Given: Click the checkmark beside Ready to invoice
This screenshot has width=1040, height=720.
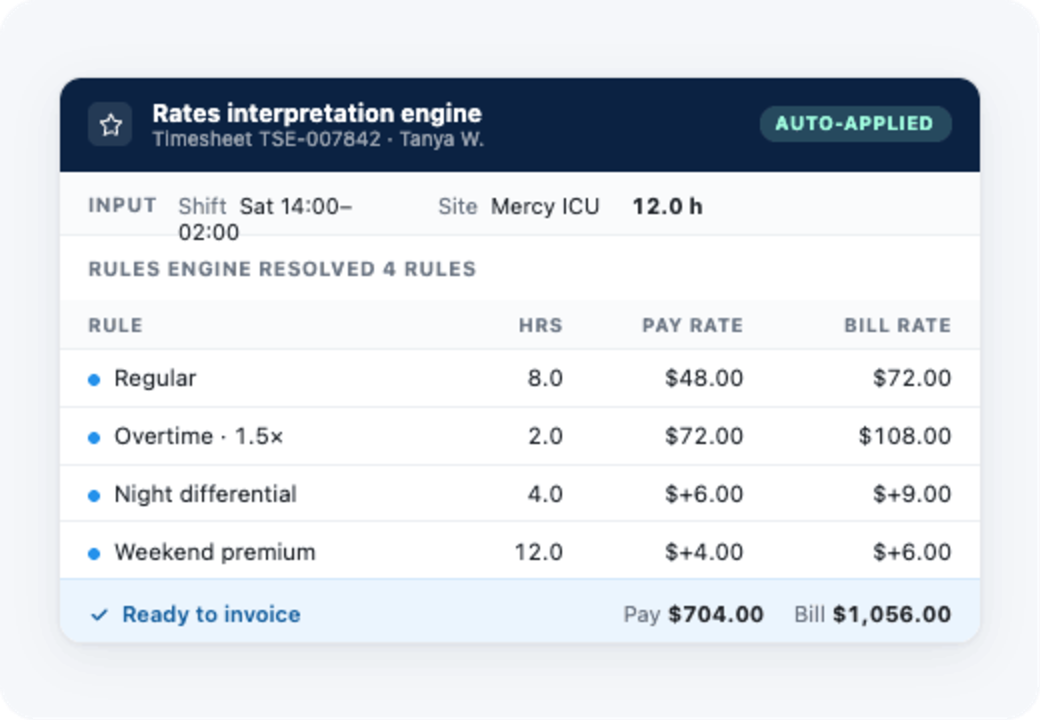Looking at the screenshot, I should tap(99, 615).
